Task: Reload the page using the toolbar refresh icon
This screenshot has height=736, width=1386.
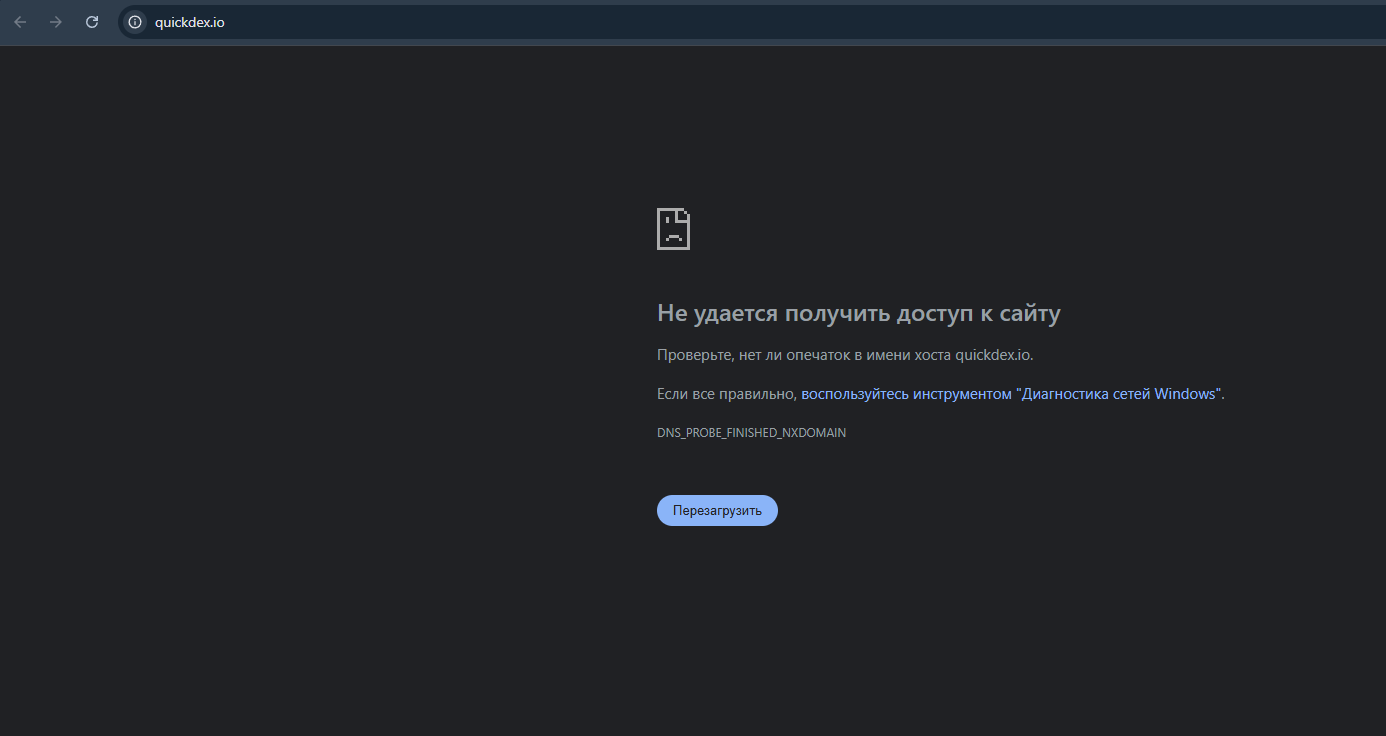Action: click(x=92, y=22)
